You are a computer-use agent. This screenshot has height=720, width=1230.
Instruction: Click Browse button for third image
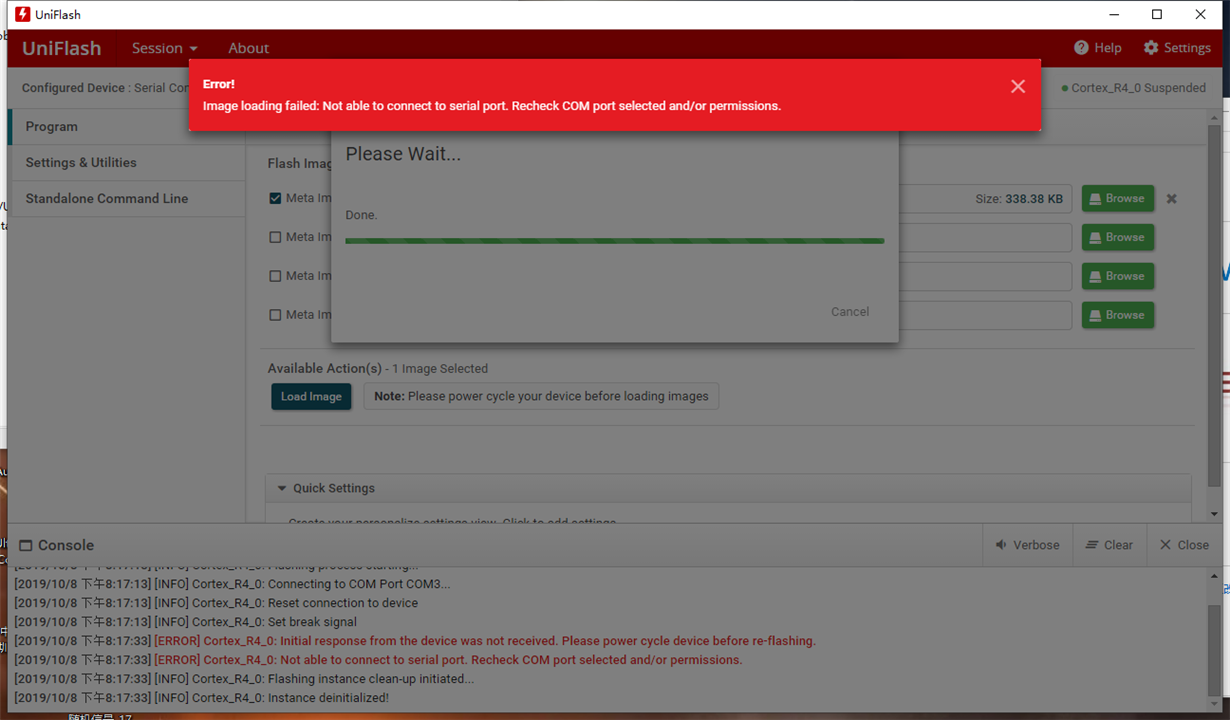click(1117, 276)
